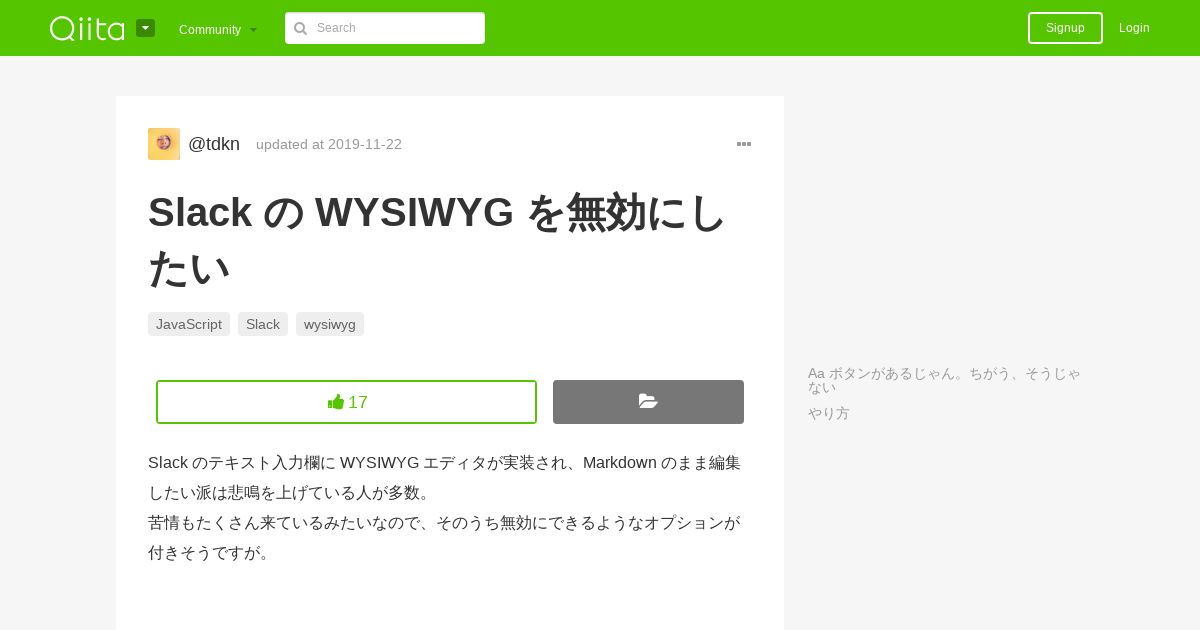The image size is (1200, 630).
Task: Select the JavaScript tag
Action: coord(189,324)
